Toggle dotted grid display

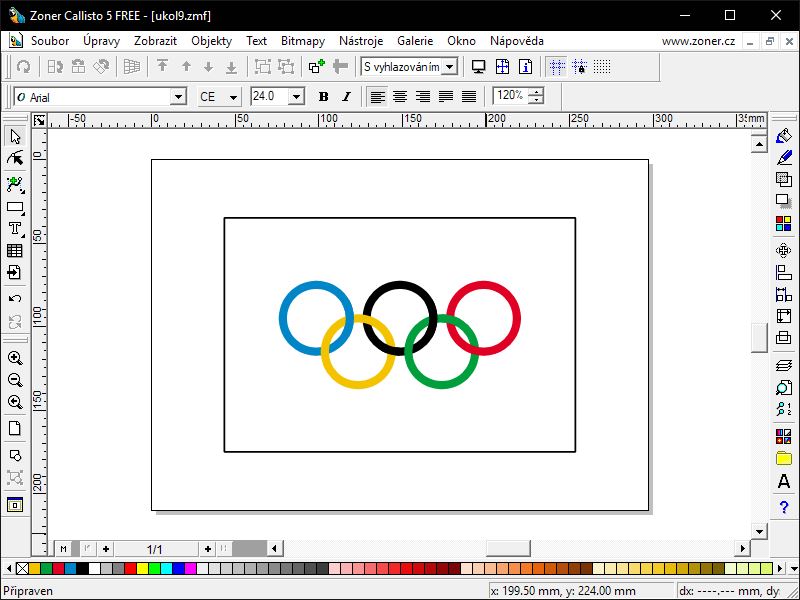coord(602,66)
